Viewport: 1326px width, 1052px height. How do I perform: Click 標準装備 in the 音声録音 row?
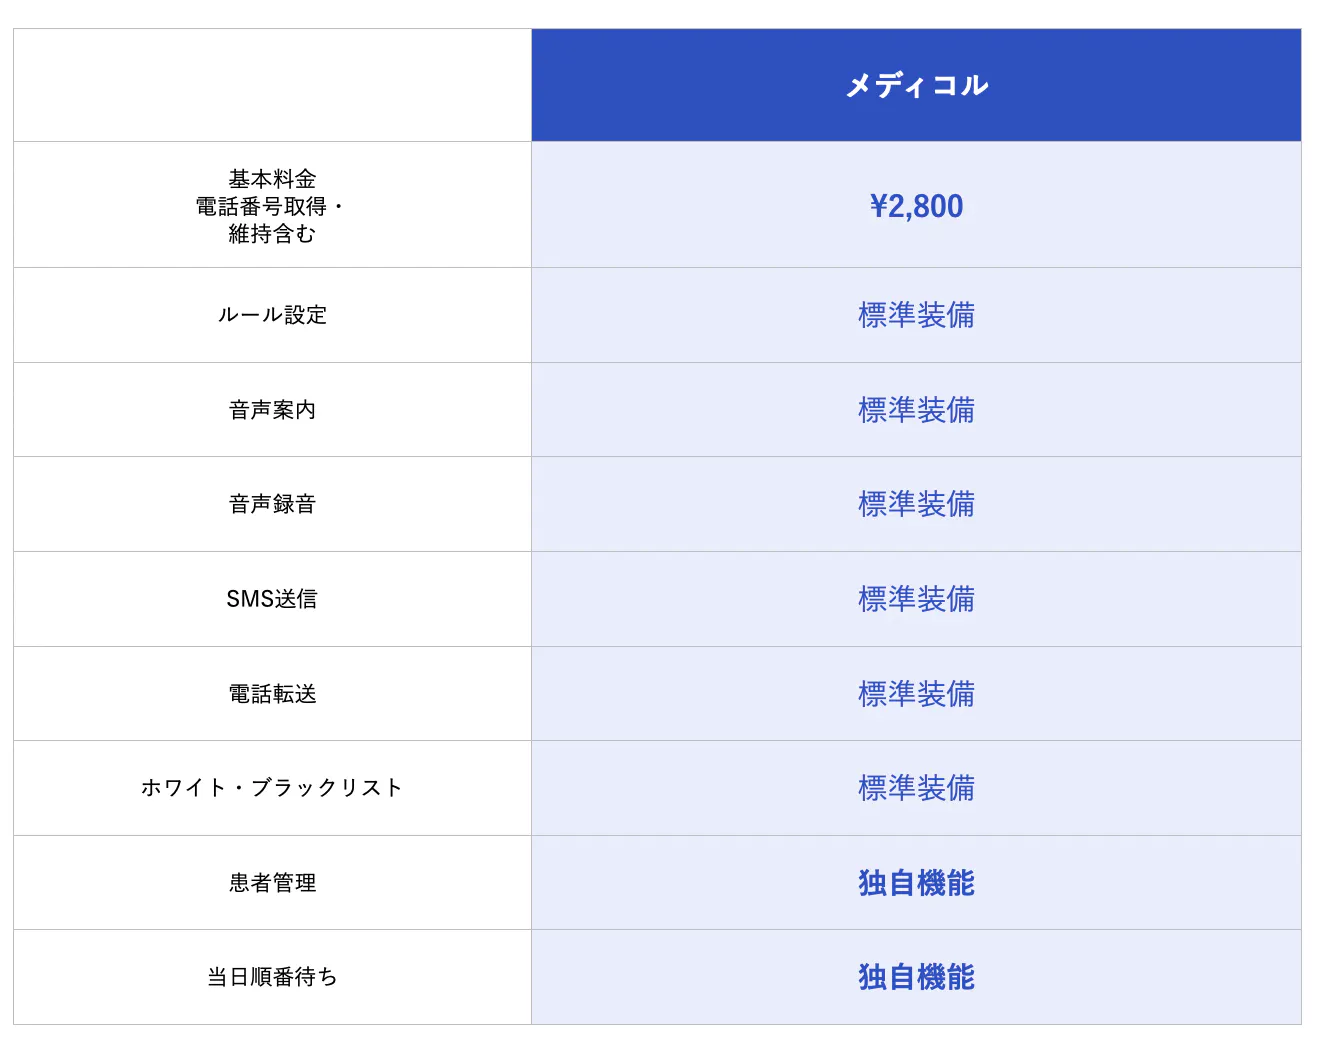coord(916,504)
